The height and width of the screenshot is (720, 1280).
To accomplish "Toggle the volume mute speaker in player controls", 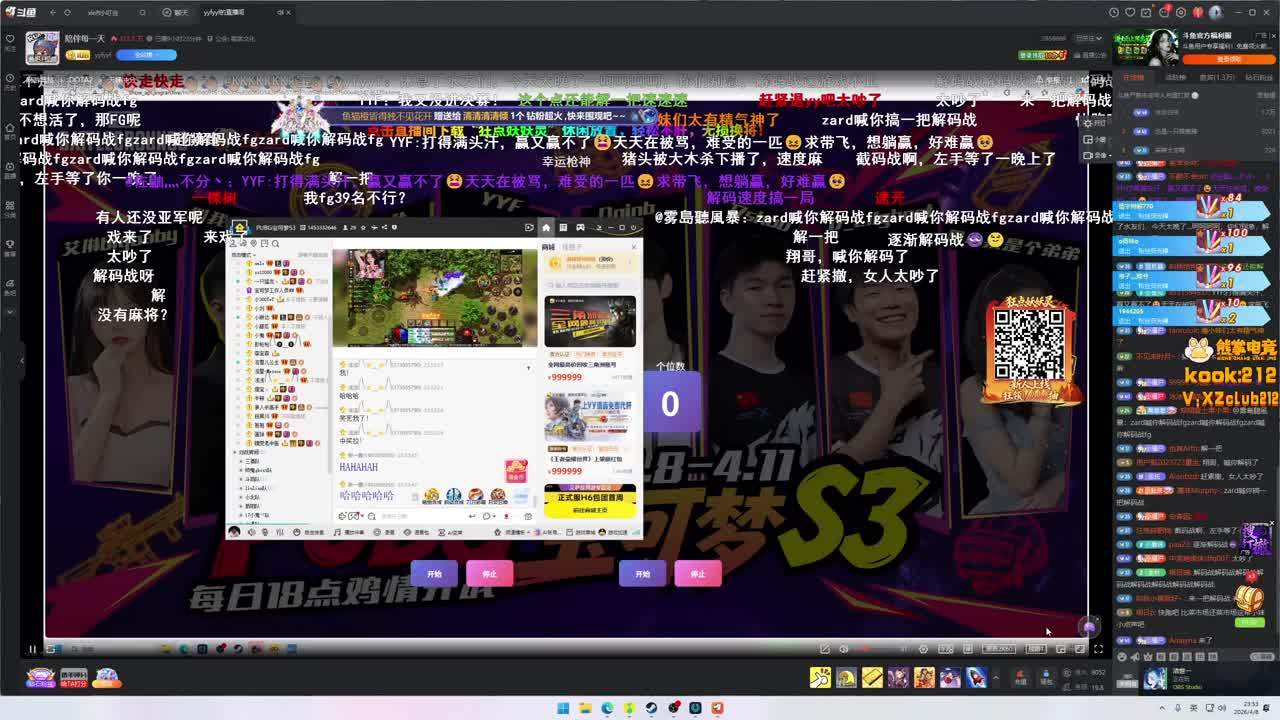I will 844,649.
